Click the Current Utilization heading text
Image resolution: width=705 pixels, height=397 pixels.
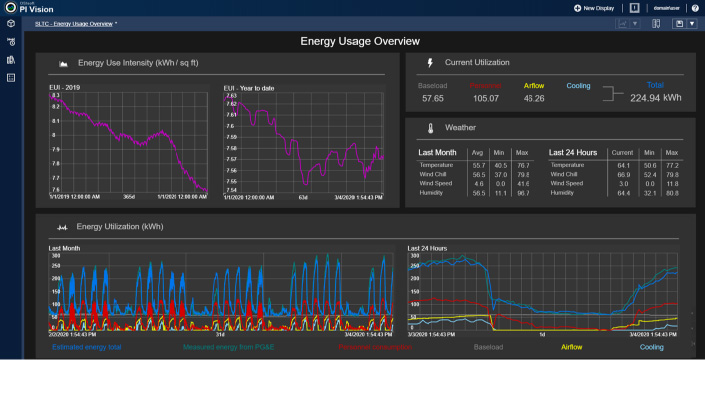pyautogui.click(x=477, y=62)
